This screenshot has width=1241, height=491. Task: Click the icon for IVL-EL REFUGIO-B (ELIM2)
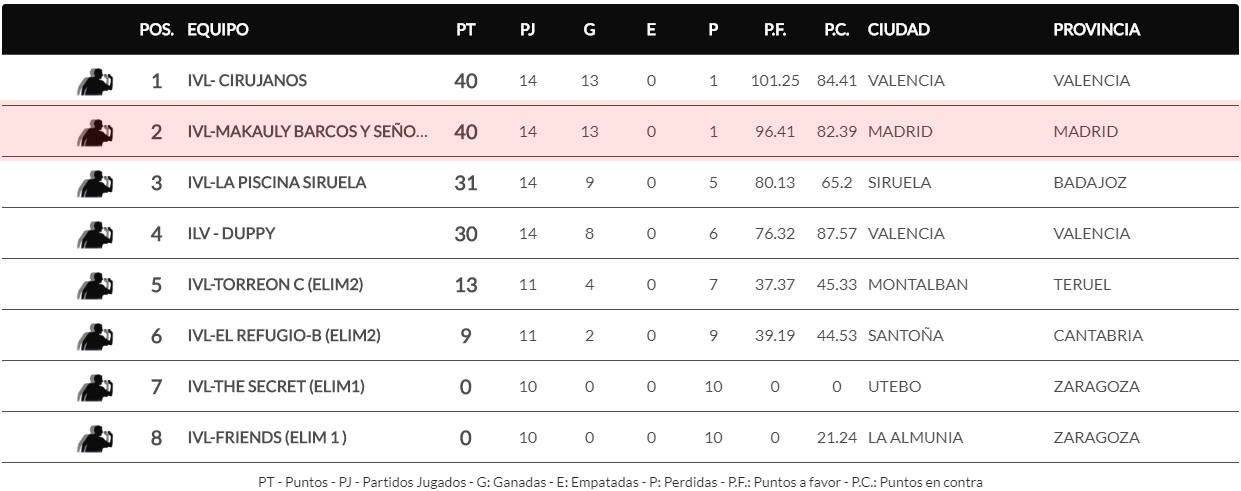click(95, 336)
